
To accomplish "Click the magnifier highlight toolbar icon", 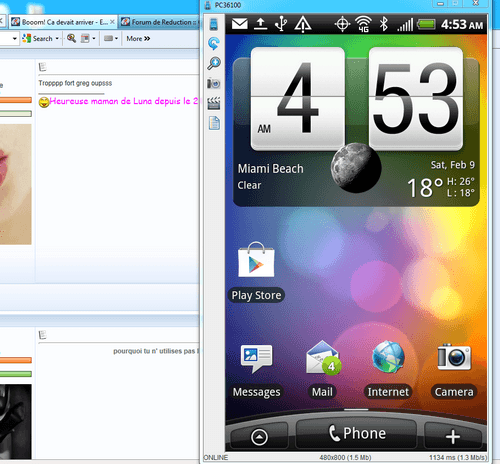I will 71,38.
